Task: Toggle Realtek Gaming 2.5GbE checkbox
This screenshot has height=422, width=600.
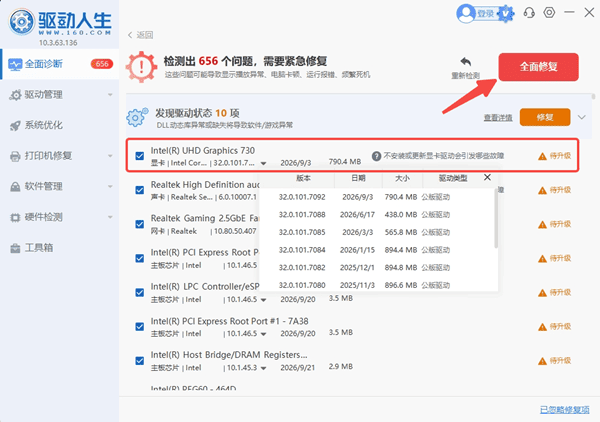Action: [x=140, y=224]
